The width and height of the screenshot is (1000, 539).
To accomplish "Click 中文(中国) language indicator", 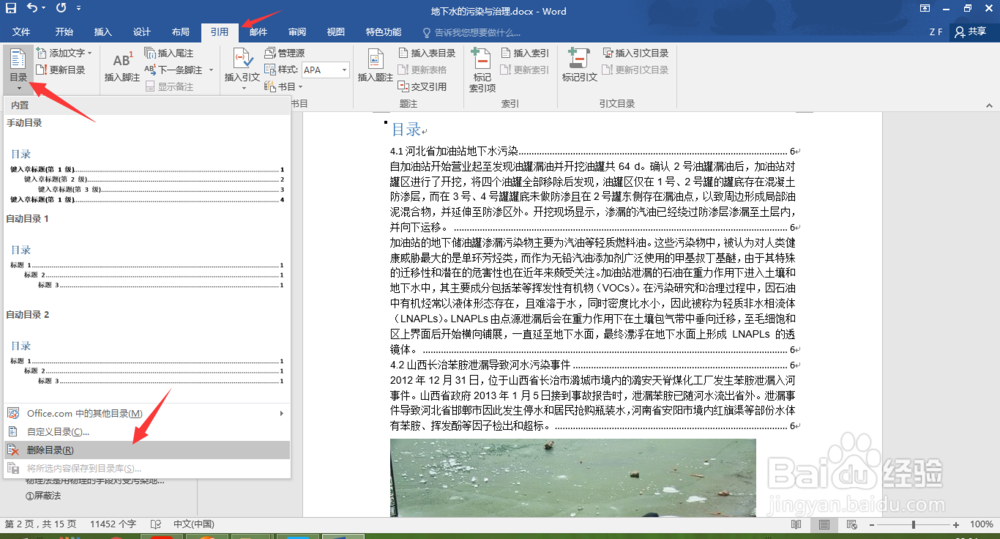I will click(194, 524).
